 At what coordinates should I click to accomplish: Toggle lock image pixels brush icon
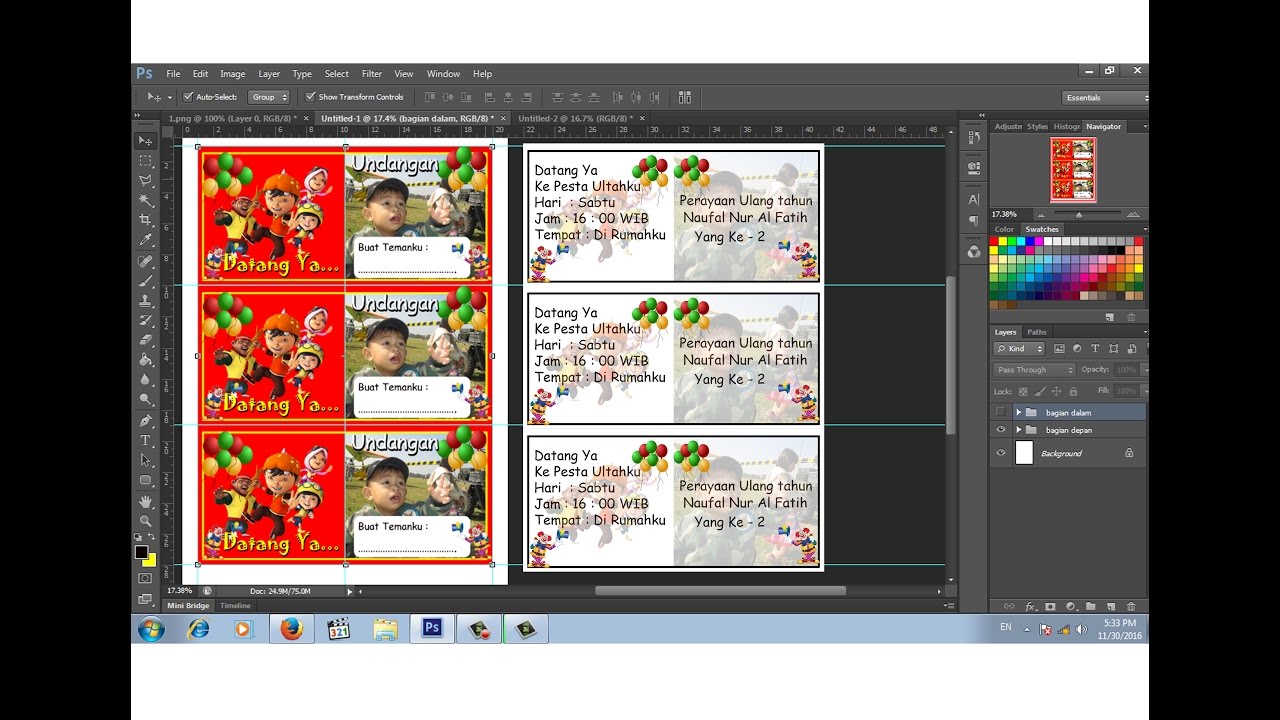tap(1040, 391)
